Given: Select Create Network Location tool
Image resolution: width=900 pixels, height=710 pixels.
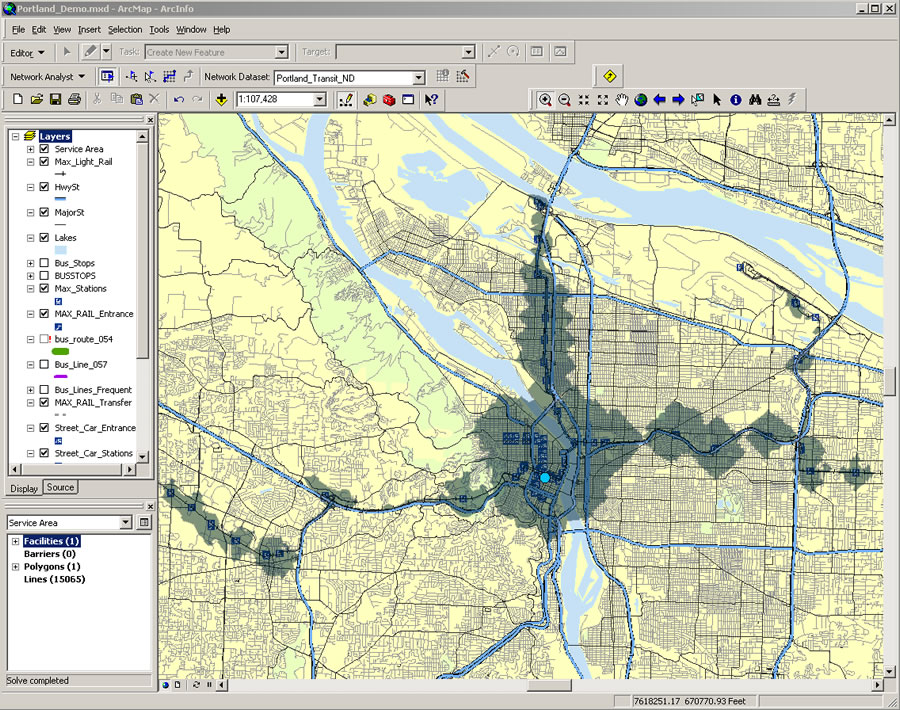Looking at the screenshot, I should pyautogui.click(x=132, y=76).
